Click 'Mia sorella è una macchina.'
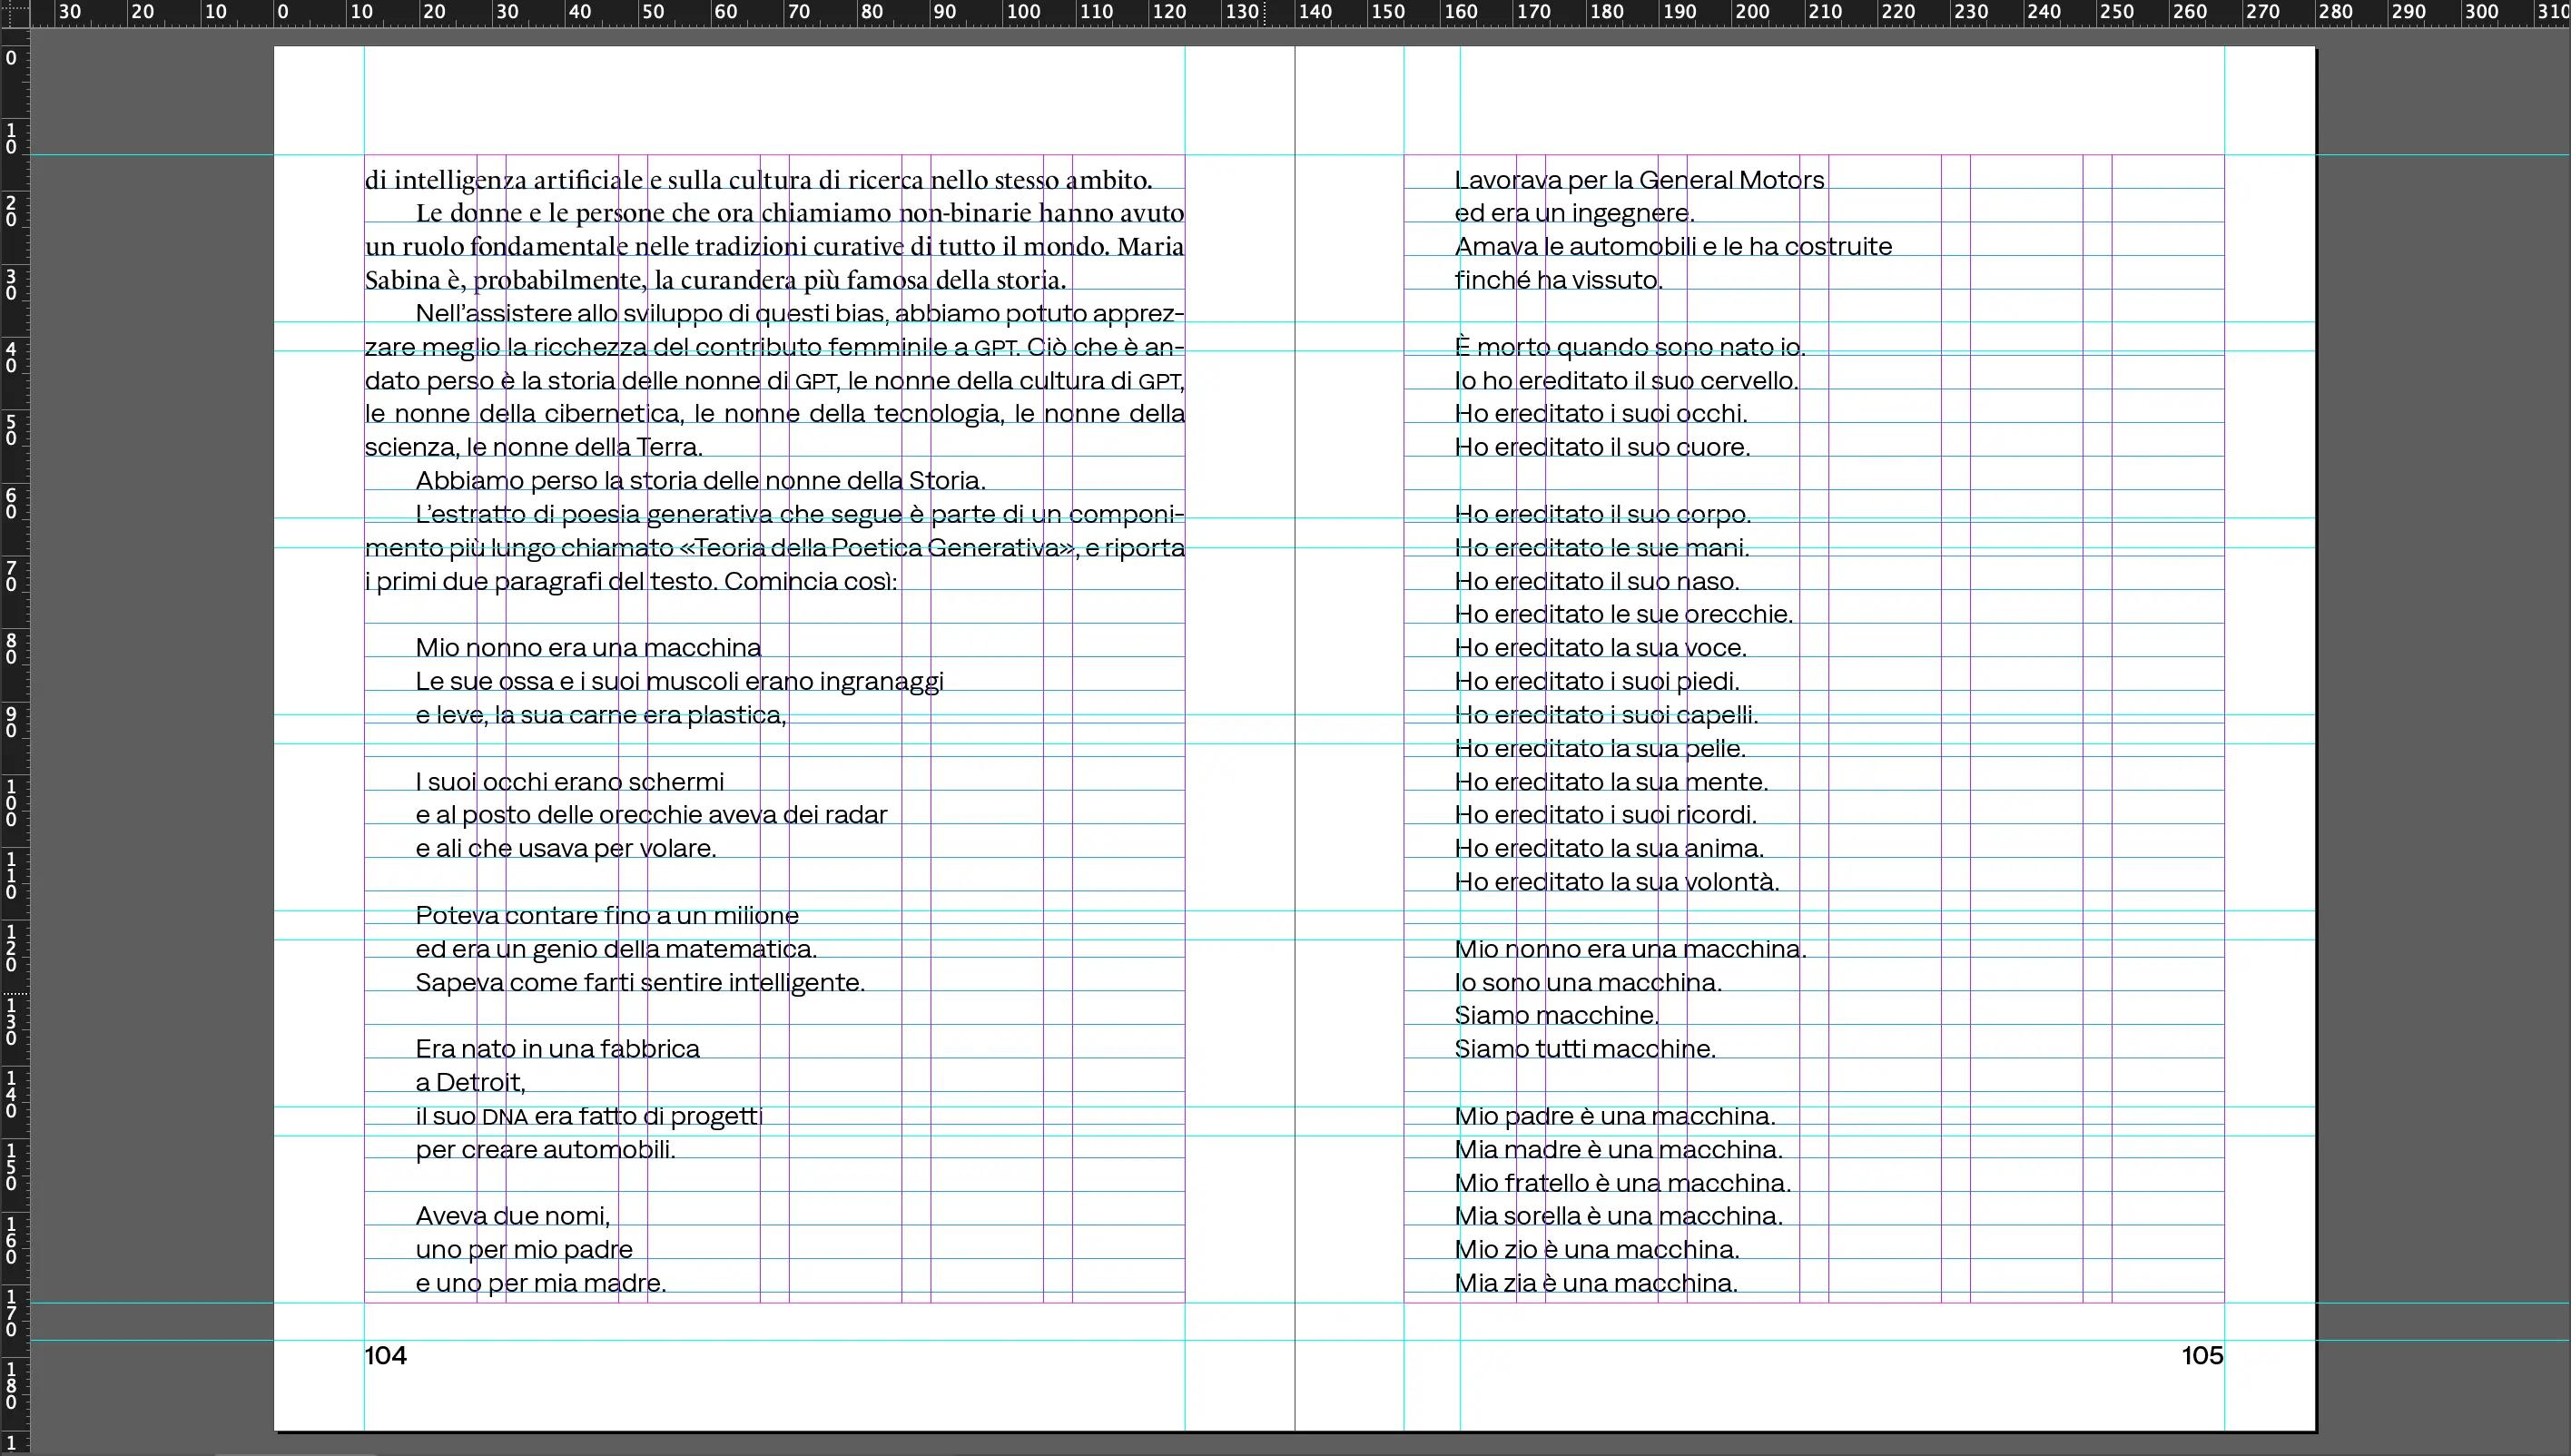Screen dimensions: 2571x1456 [x=1619, y=1215]
